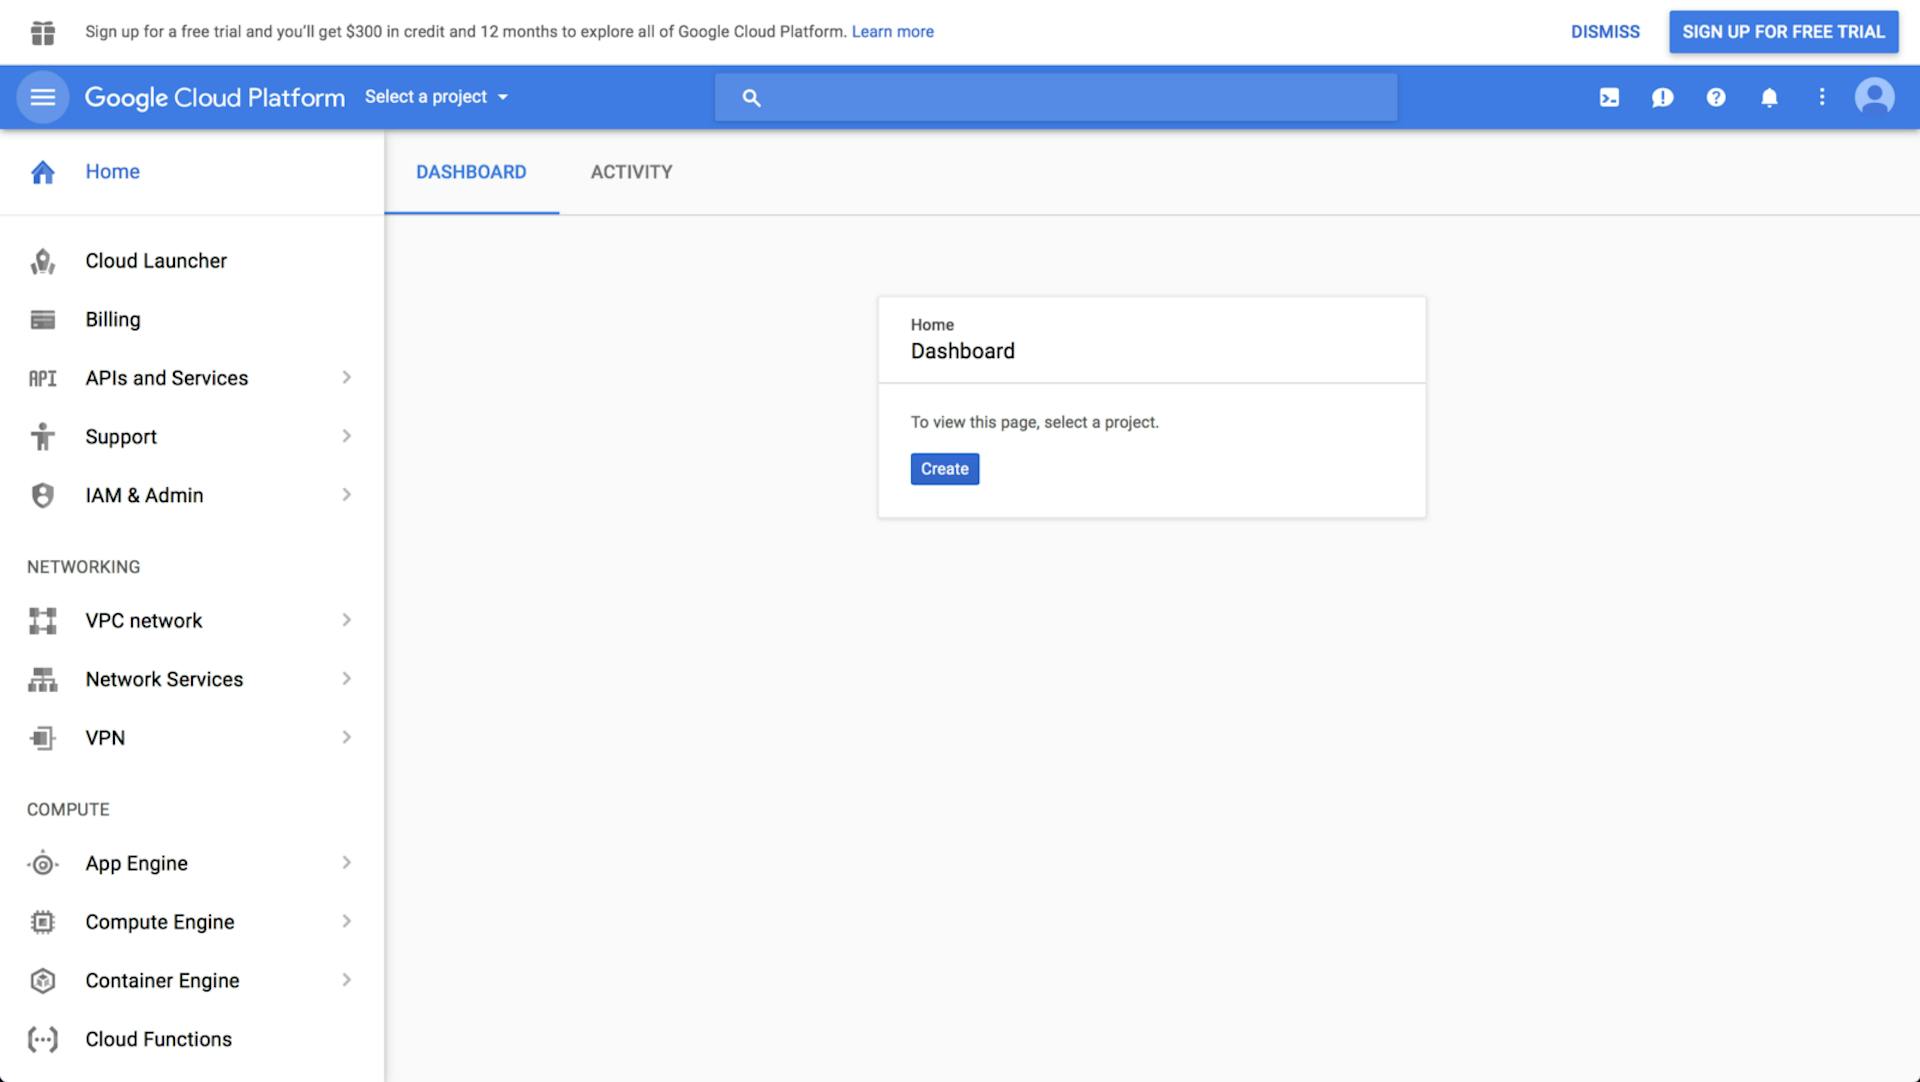1920x1082 pixels.
Task: Open the Select a project dropdown
Action: [437, 97]
